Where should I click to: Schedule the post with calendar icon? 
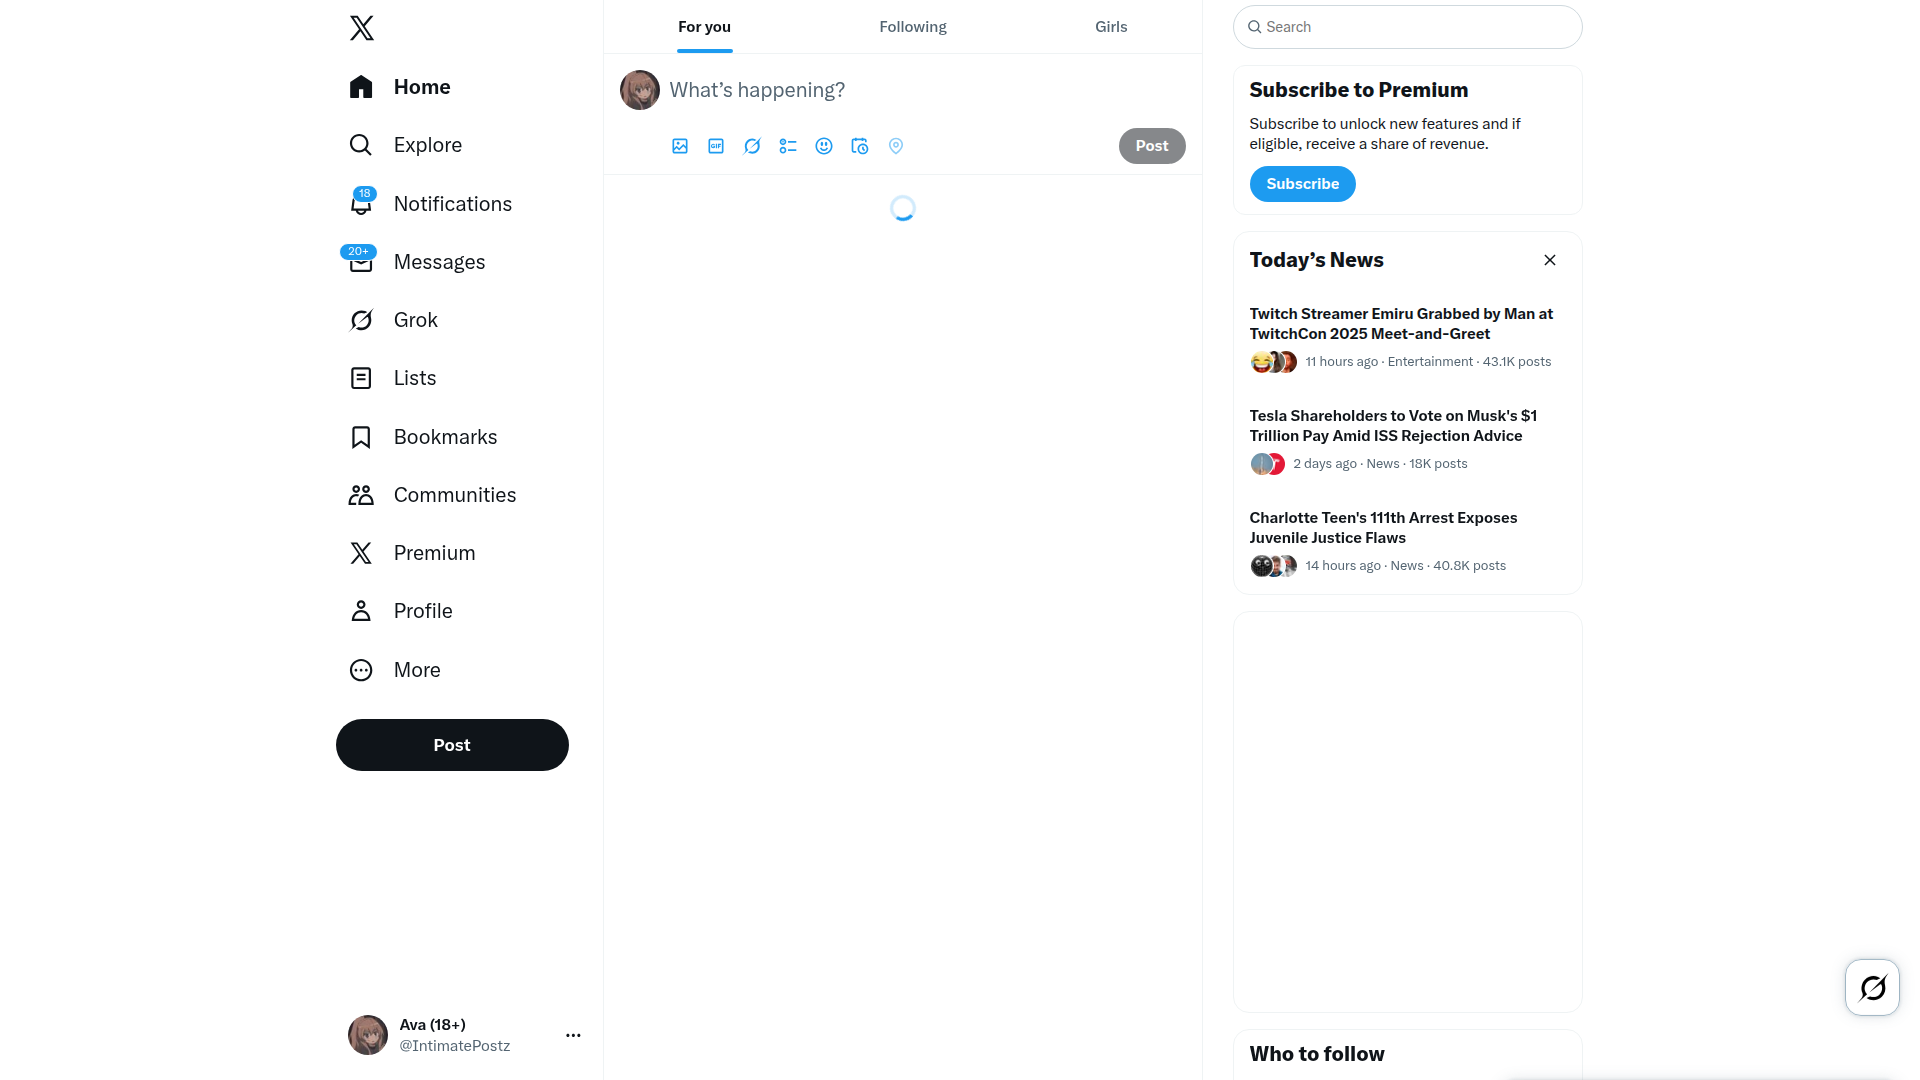[860, 146]
